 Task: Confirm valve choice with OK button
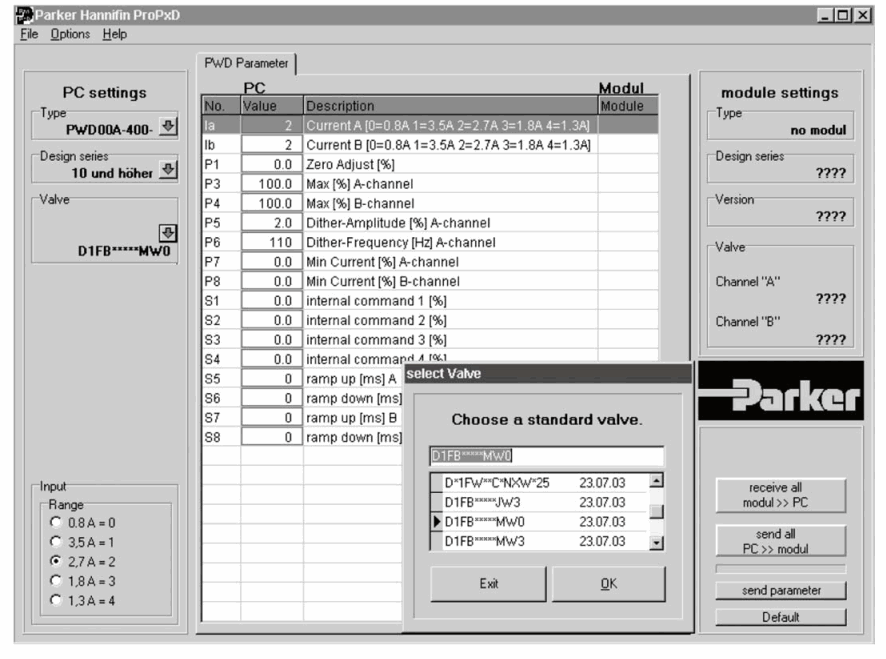(x=609, y=584)
